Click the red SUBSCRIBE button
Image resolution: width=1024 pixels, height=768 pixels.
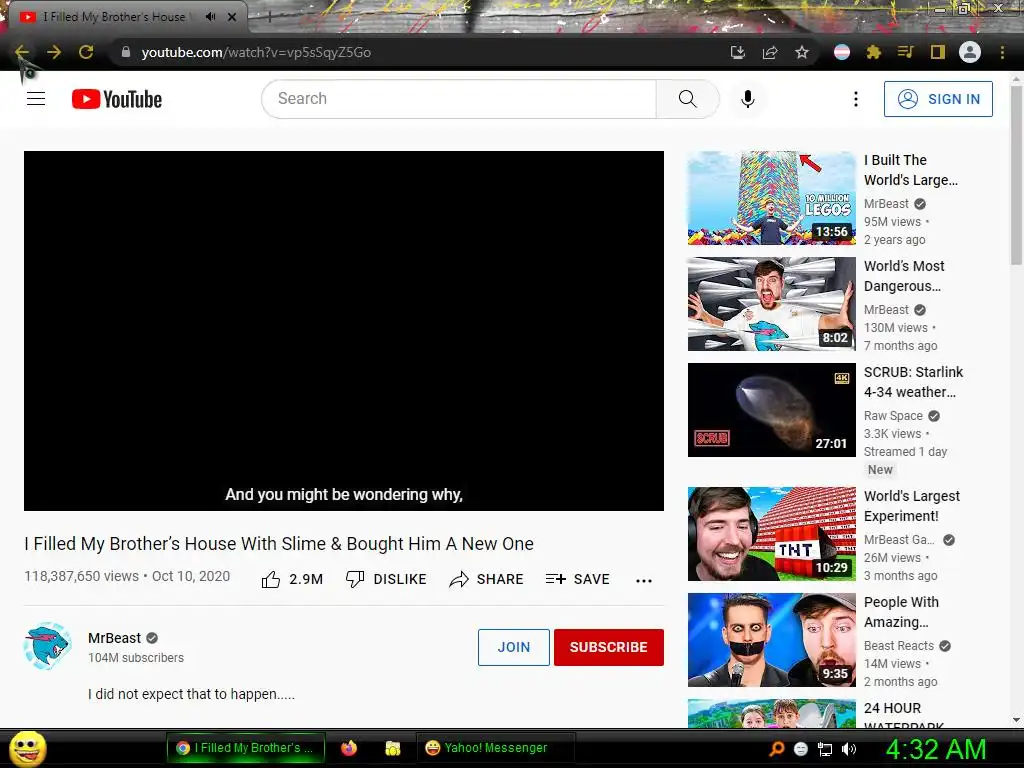609,647
